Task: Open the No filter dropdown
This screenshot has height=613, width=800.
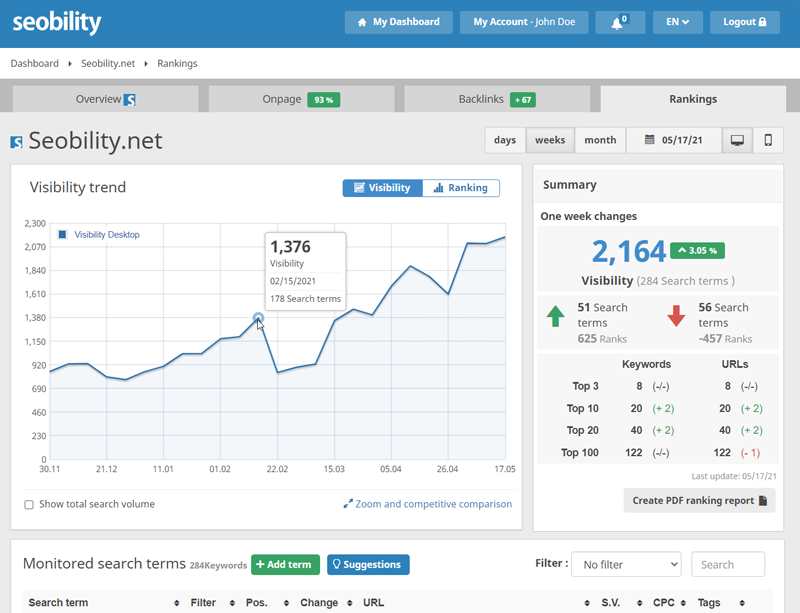Action: [626, 564]
